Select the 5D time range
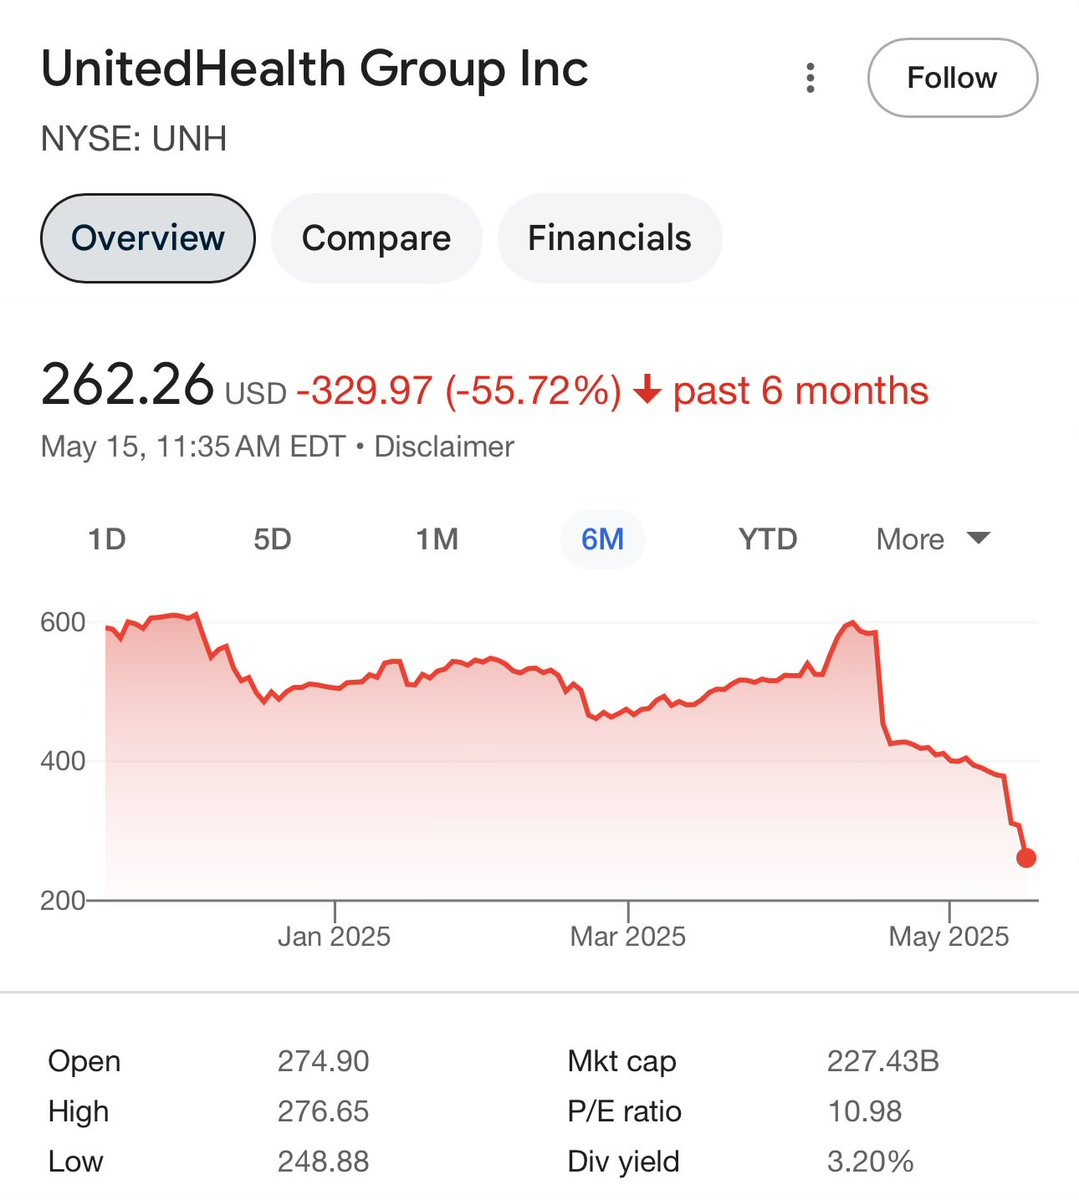 coord(272,539)
